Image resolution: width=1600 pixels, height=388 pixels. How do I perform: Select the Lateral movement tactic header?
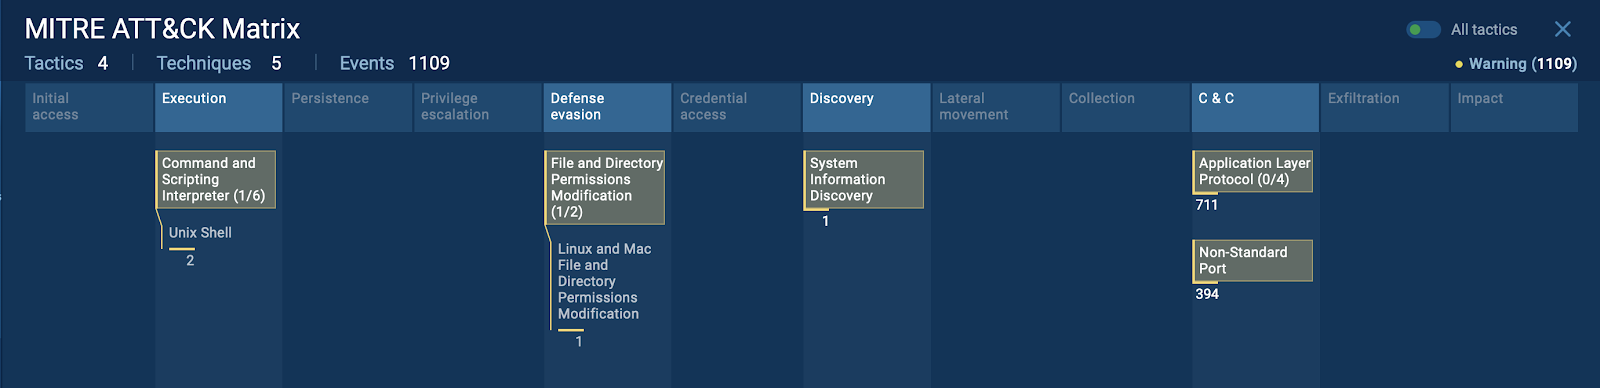996,107
